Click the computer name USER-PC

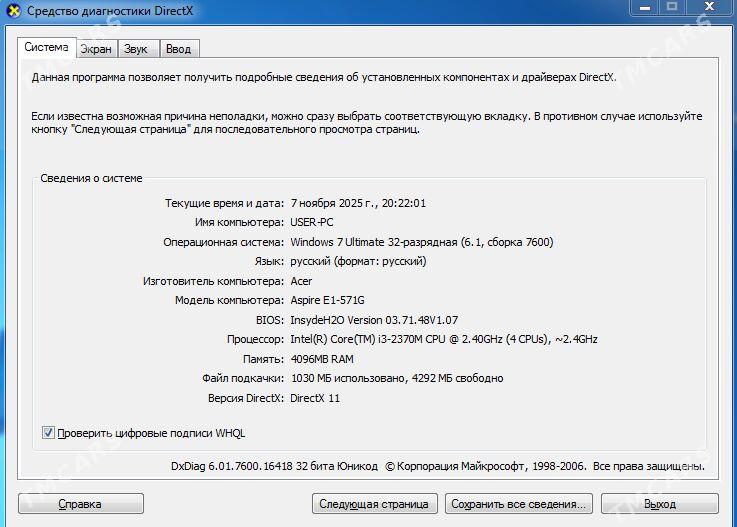point(312,222)
